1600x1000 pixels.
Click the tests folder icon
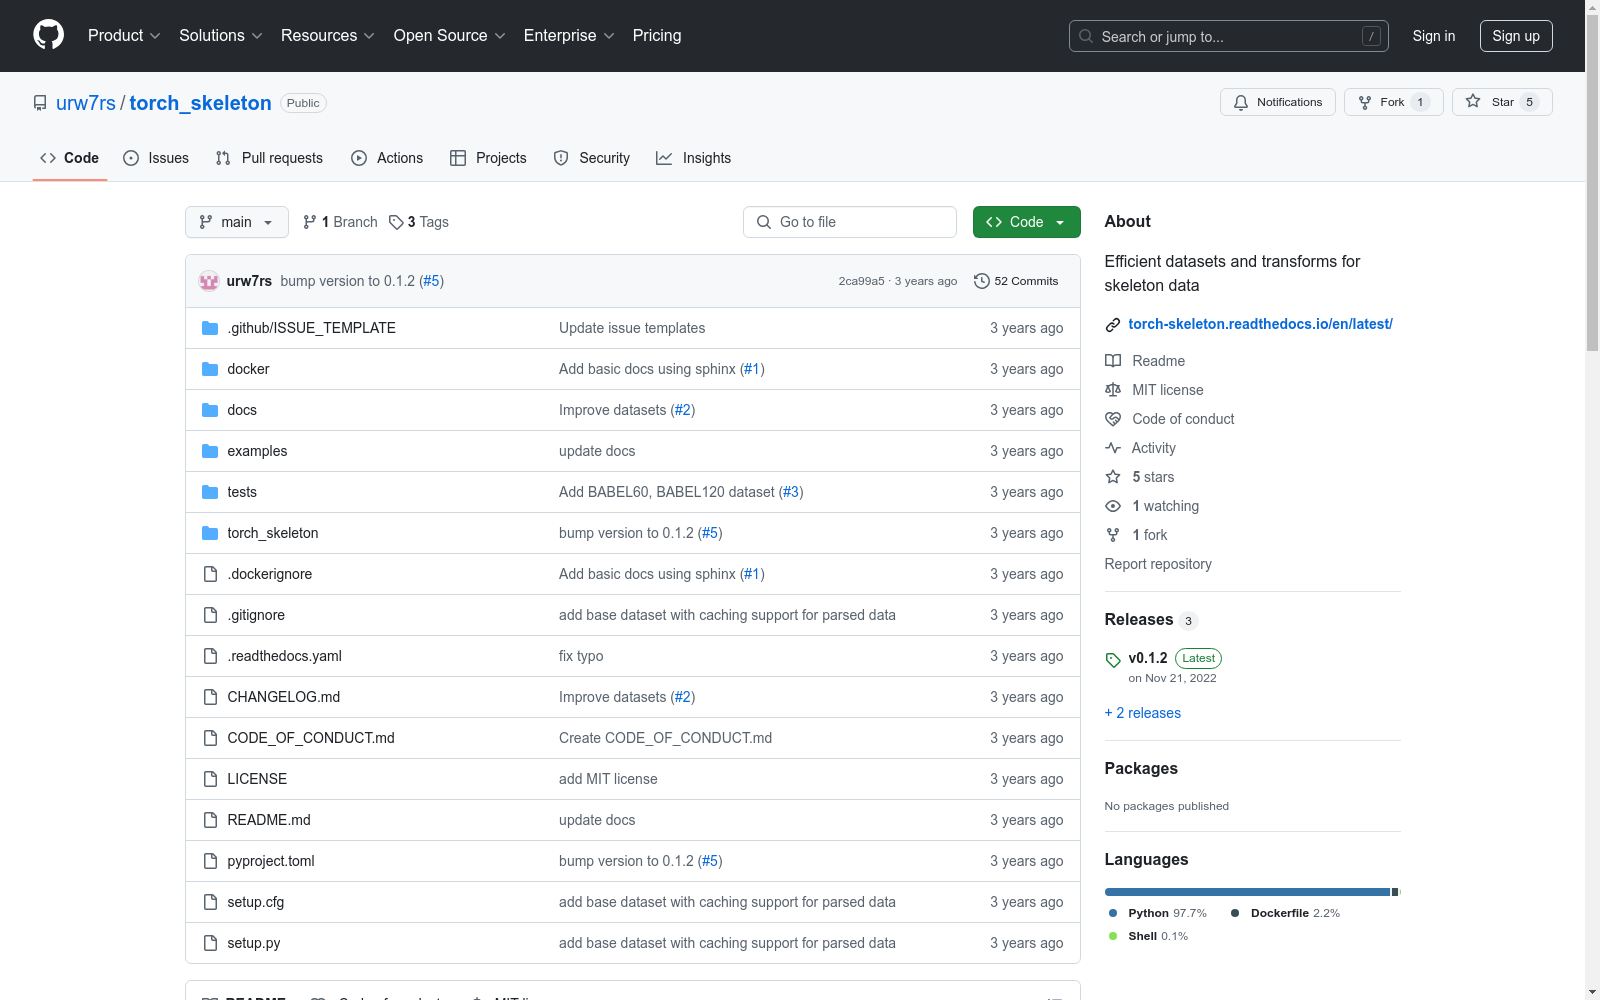pos(210,492)
